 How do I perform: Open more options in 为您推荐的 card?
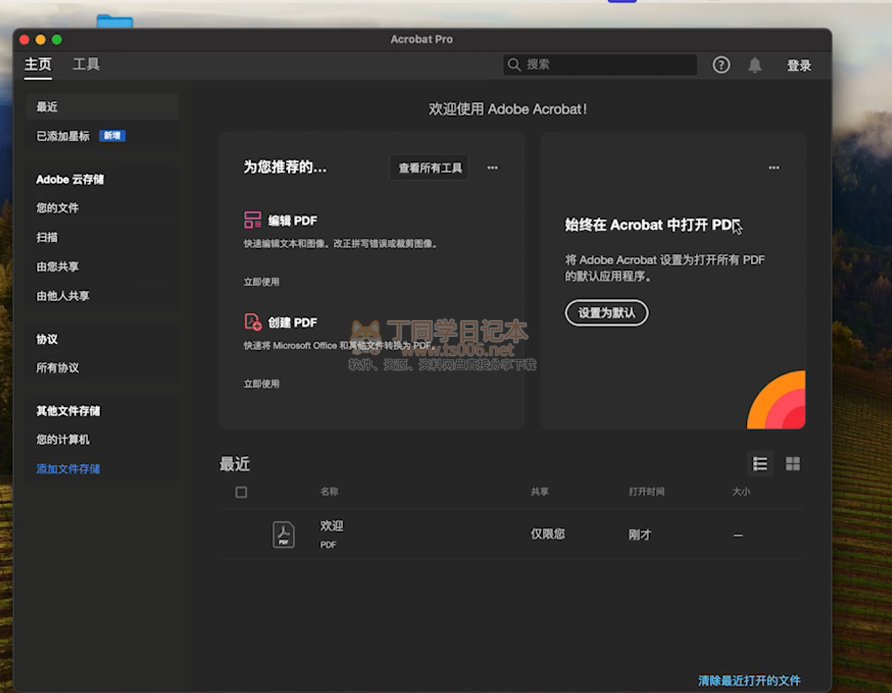click(x=493, y=168)
